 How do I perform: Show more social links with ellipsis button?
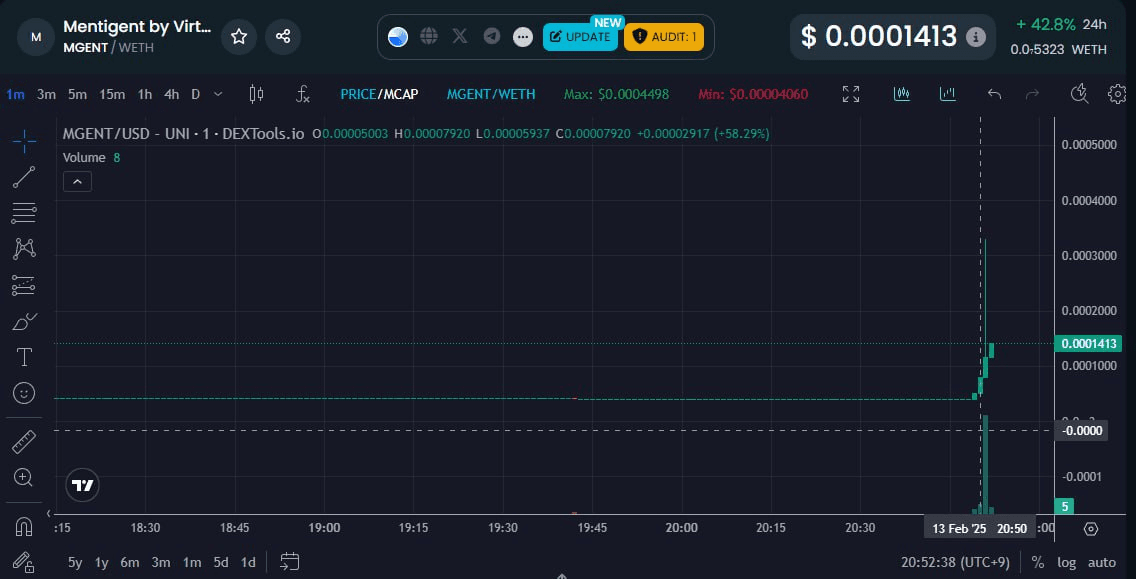[x=523, y=36]
